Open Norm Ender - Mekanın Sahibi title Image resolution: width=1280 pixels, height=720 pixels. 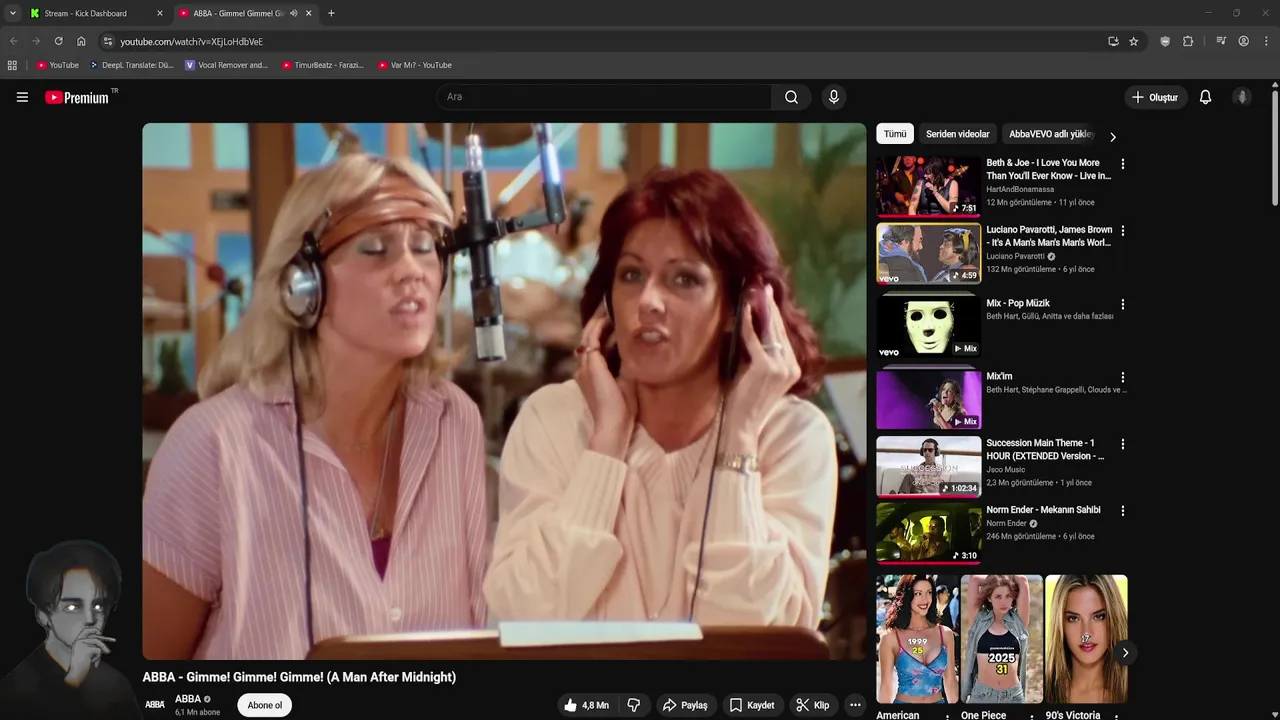[x=1043, y=510]
